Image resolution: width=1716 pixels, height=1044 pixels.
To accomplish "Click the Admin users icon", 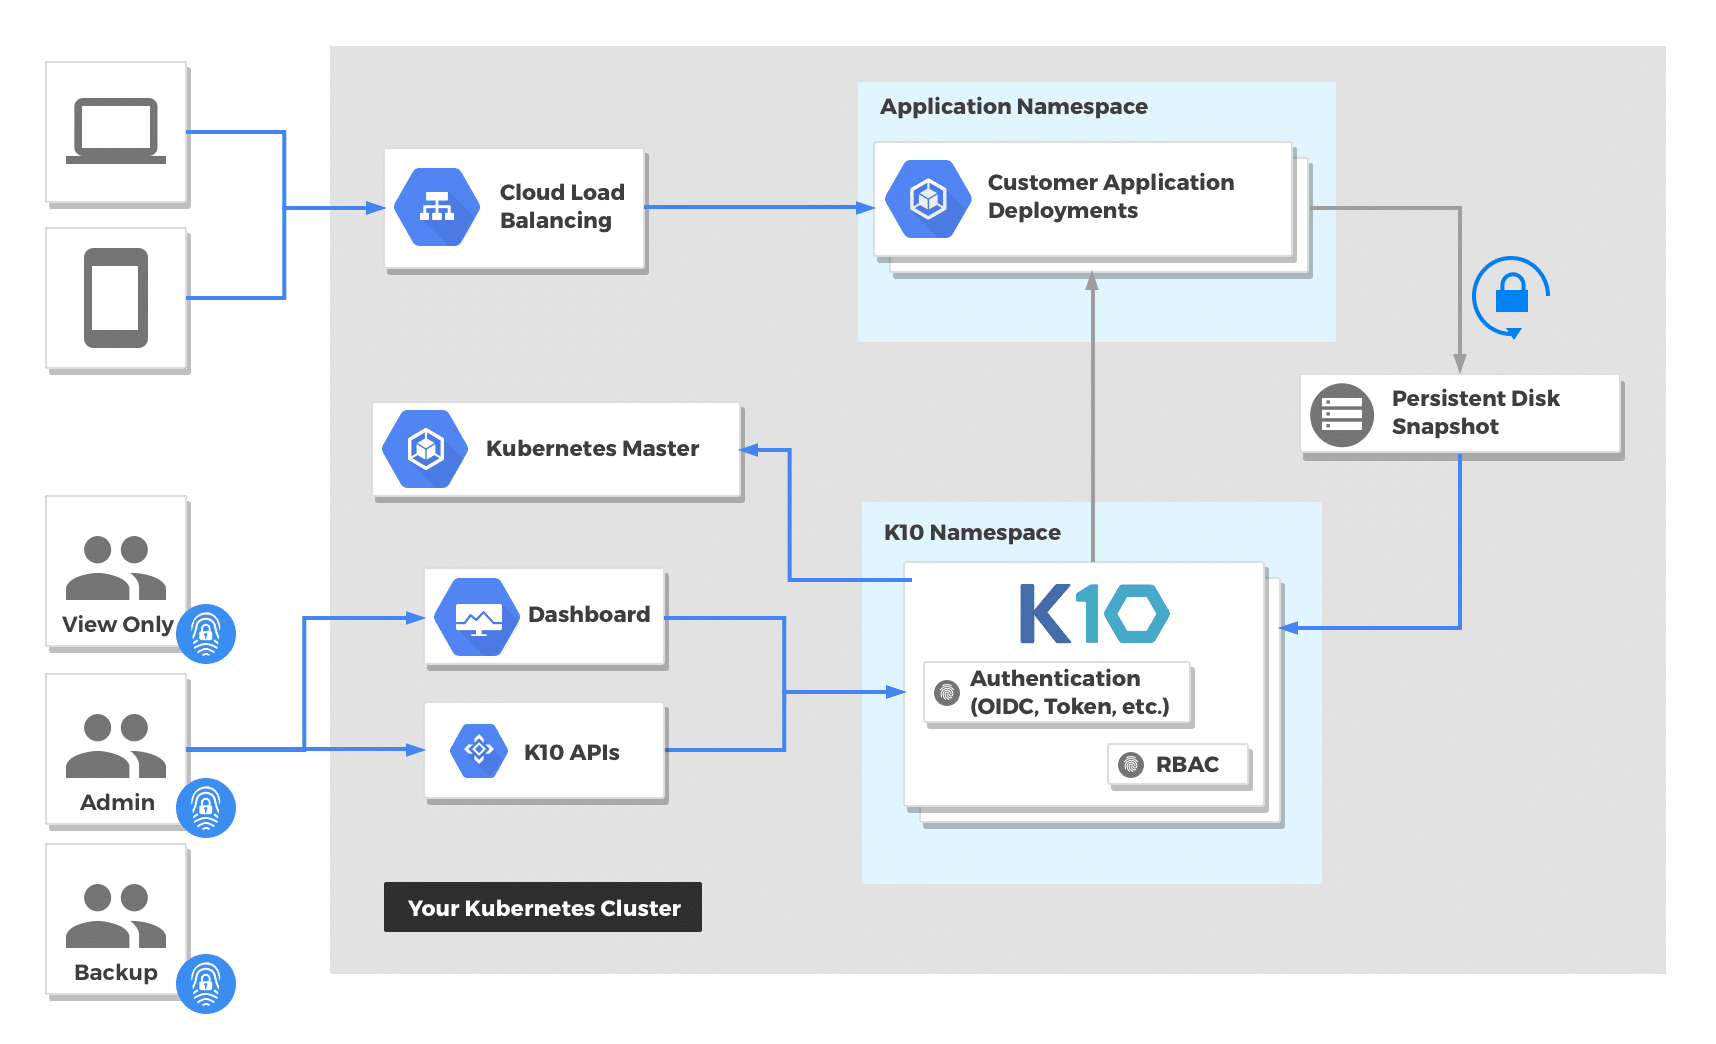I will point(116,745).
